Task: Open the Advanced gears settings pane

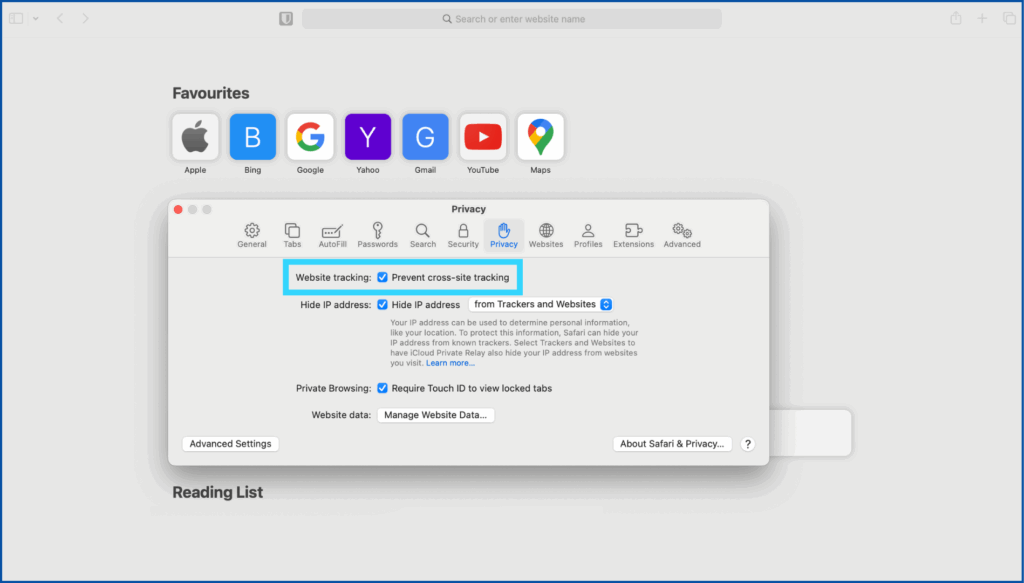Action: (682, 235)
